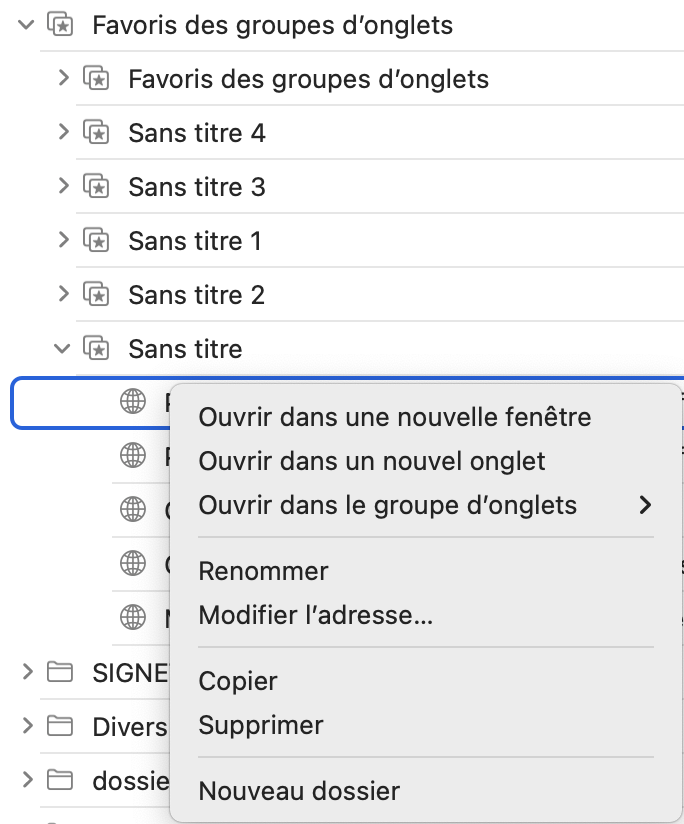Choose Ouvrir dans un nouvel onglet
Image resolution: width=684 pixels, height=824 pixels.
click(372, 461)
